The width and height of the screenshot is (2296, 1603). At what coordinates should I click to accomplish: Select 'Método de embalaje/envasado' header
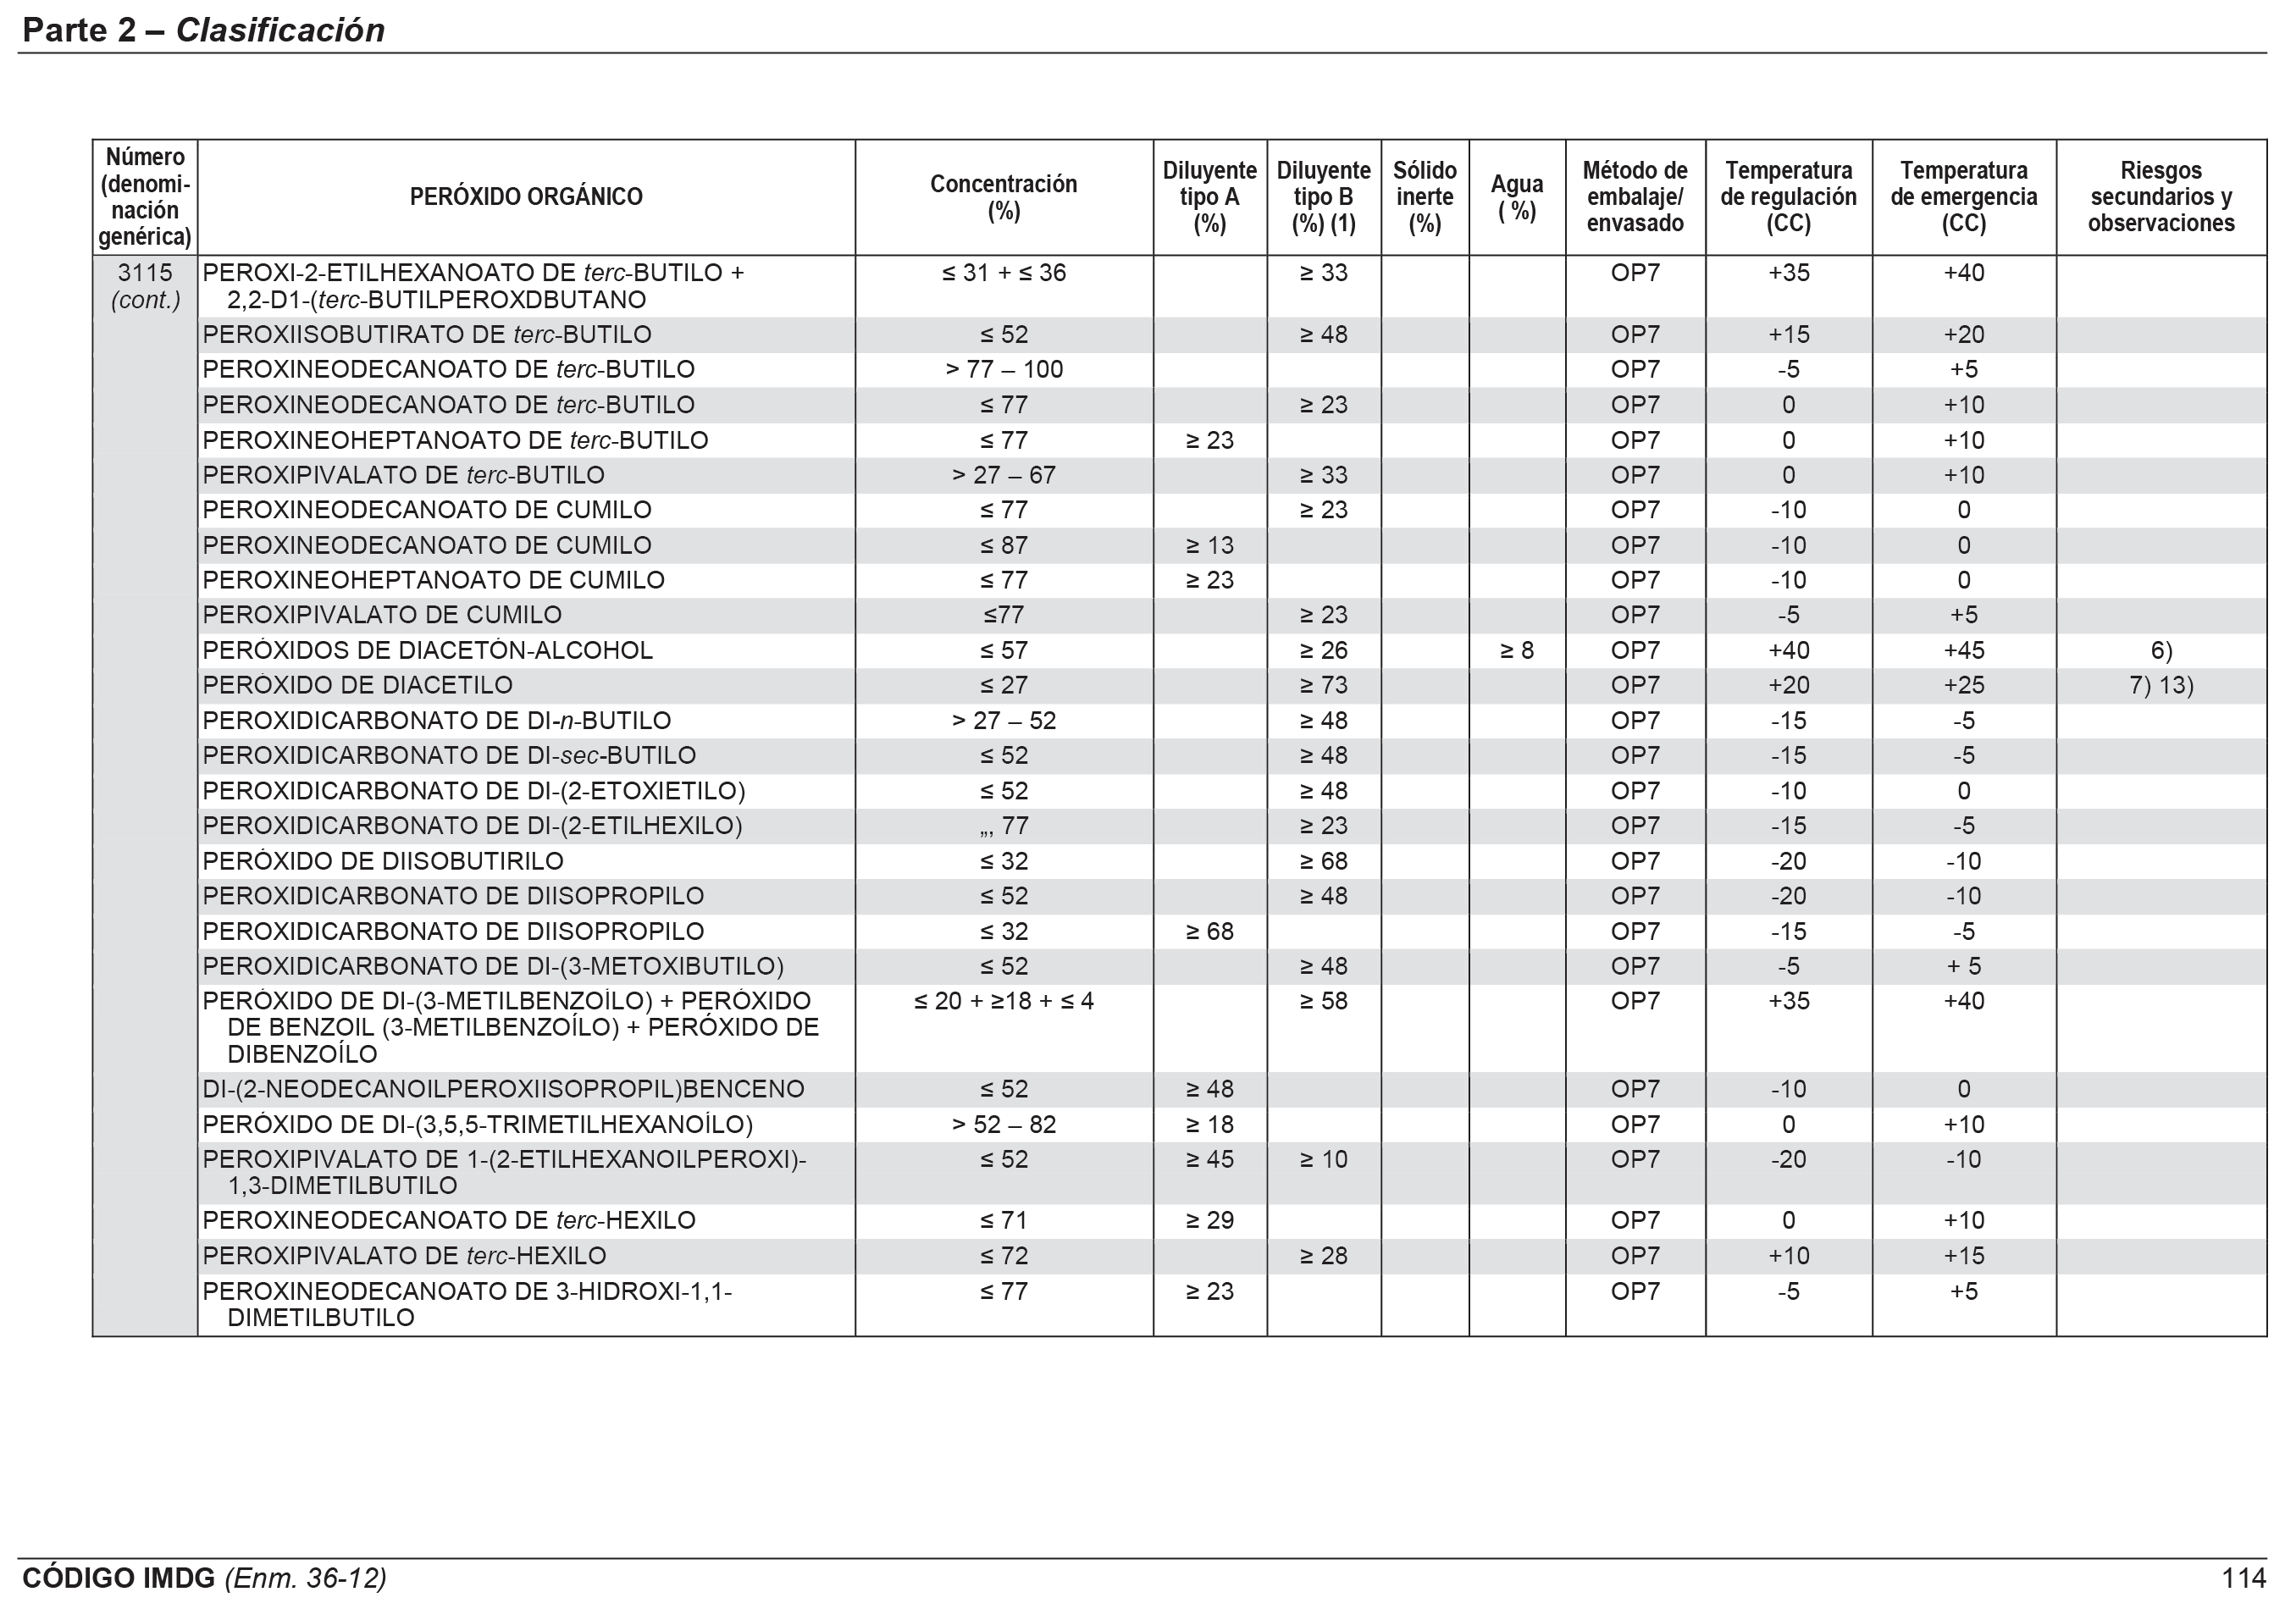click(x=1635, y=197)
